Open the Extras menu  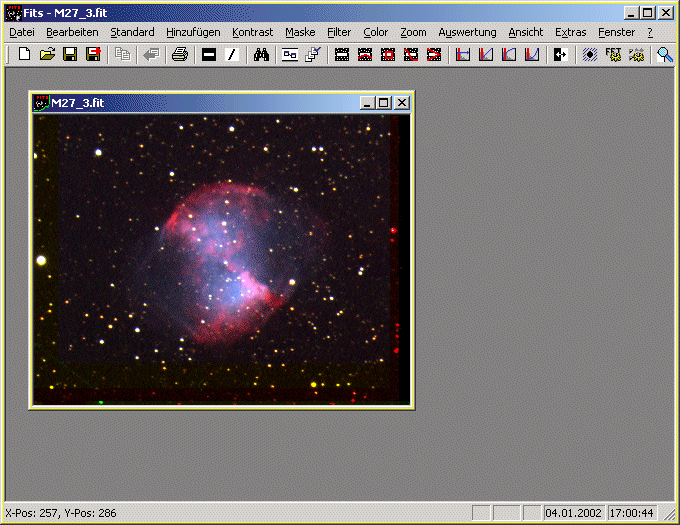pyautogui.click(x=570, y=32)
